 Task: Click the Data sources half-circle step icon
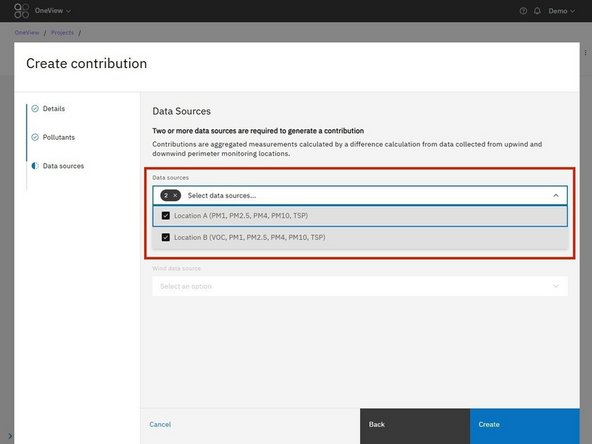[x=35, y=166]
